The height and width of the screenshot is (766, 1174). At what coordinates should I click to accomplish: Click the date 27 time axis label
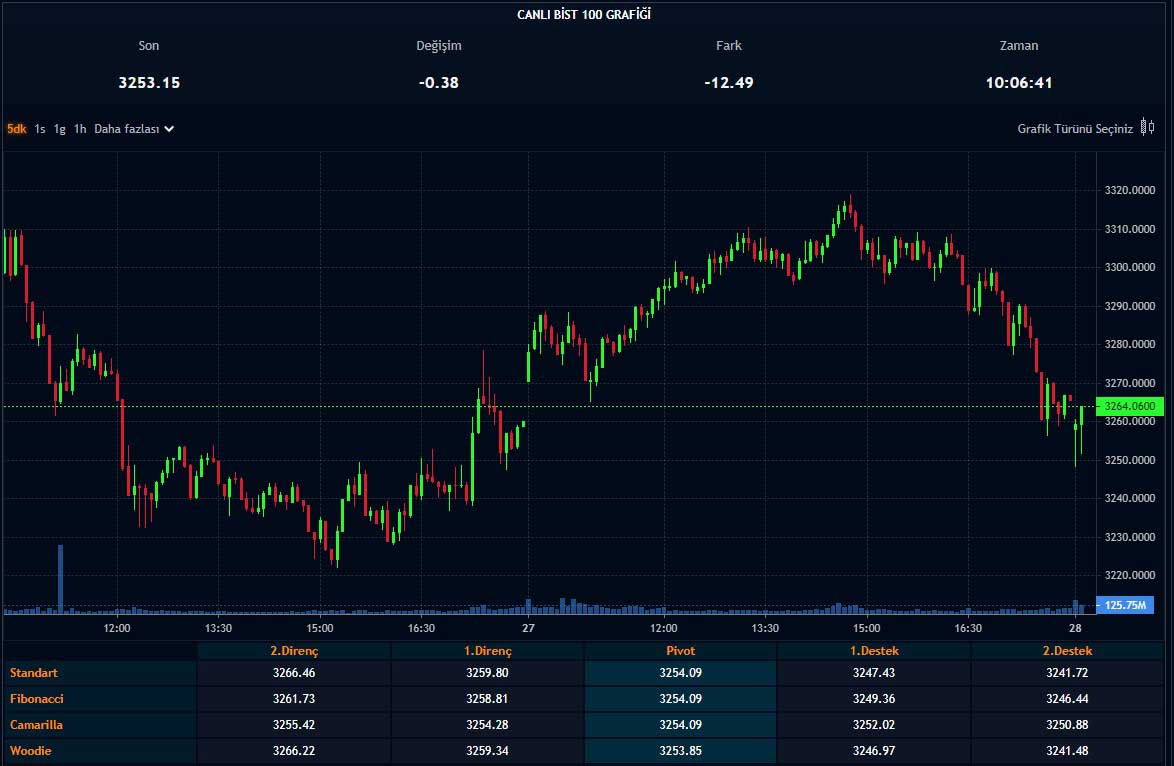(x=529, y=628)
